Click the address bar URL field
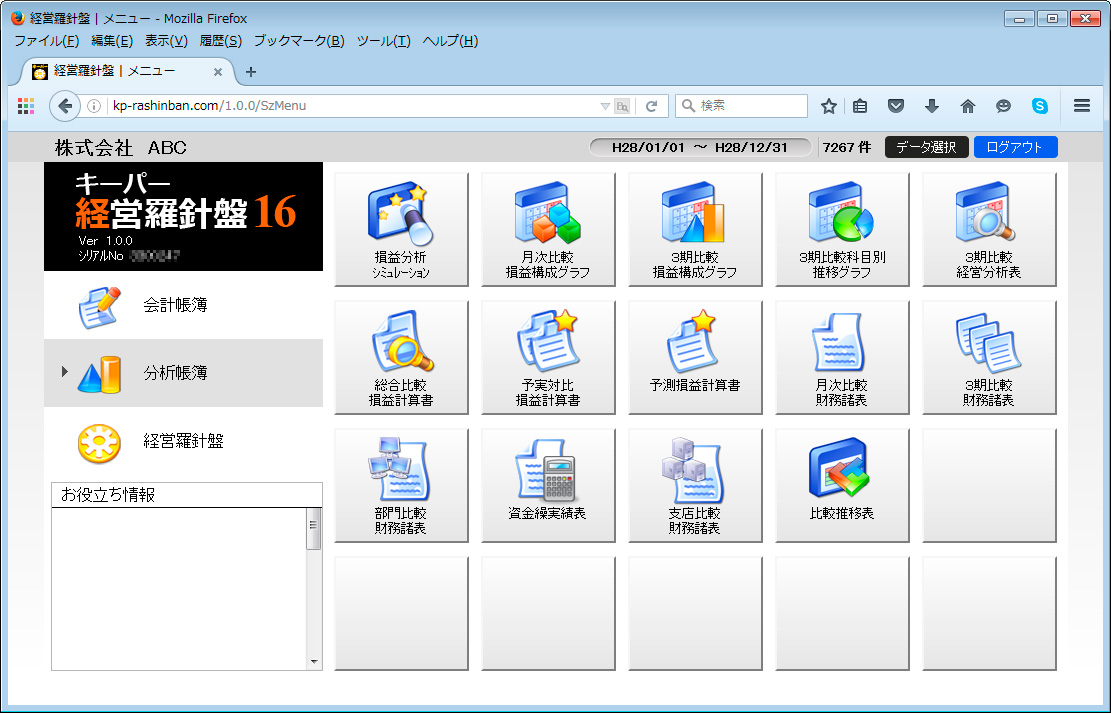 coord(354,106)
